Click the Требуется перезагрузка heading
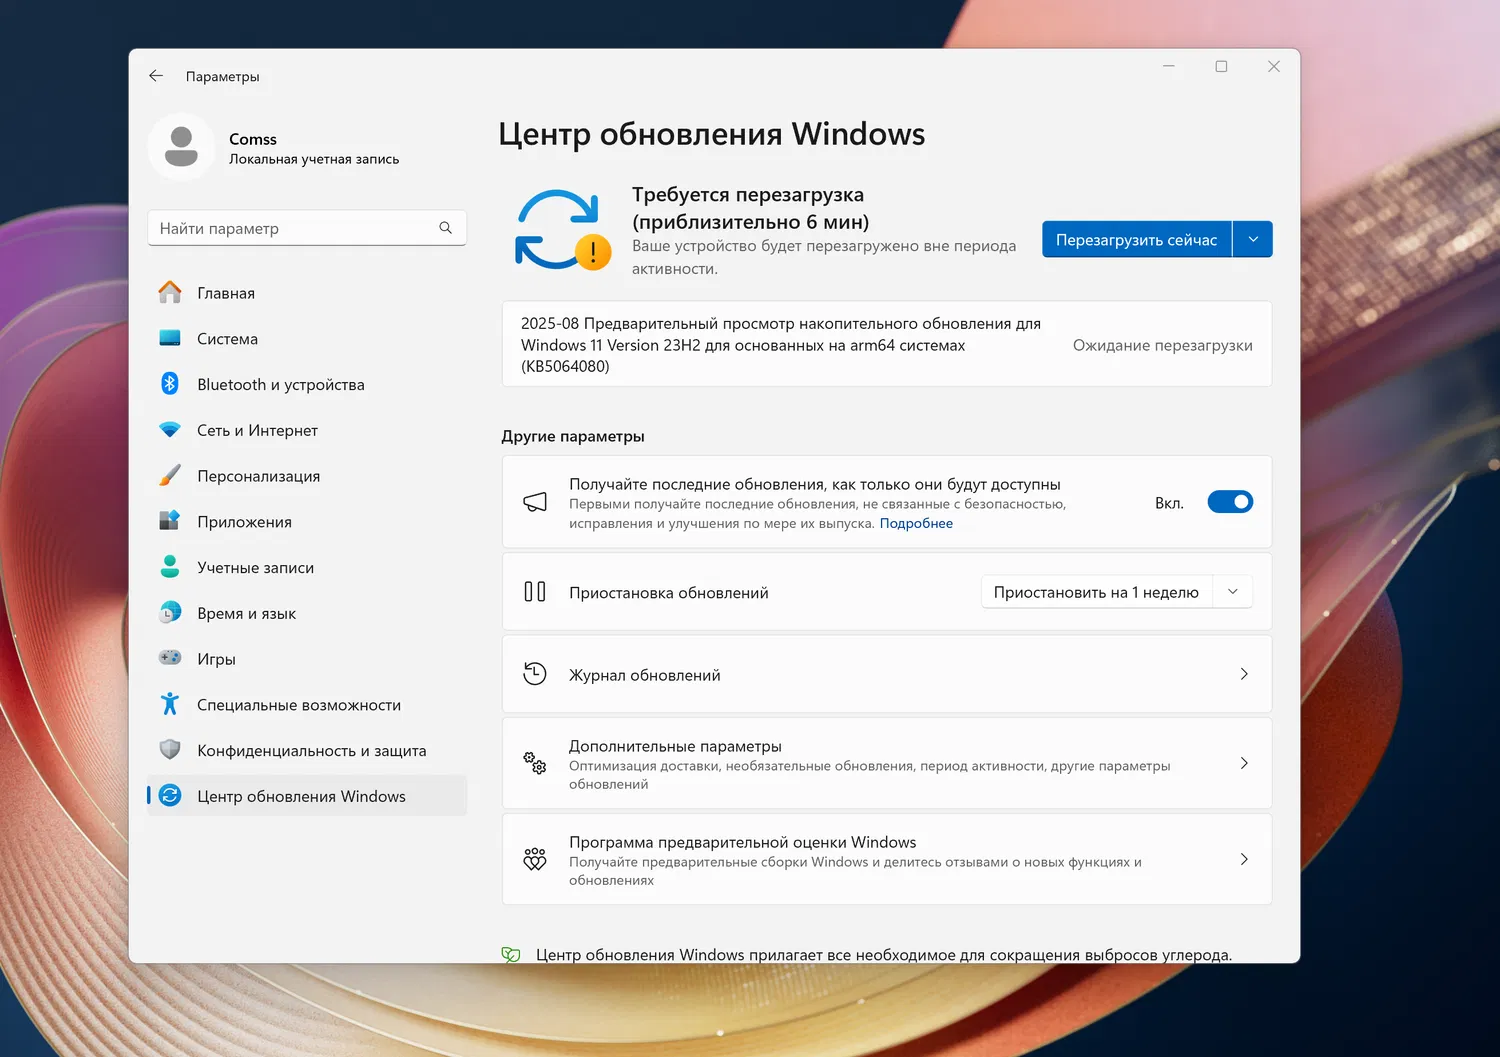The image size is (1500, 1057). pyautogui.click(x=750, y=208)
